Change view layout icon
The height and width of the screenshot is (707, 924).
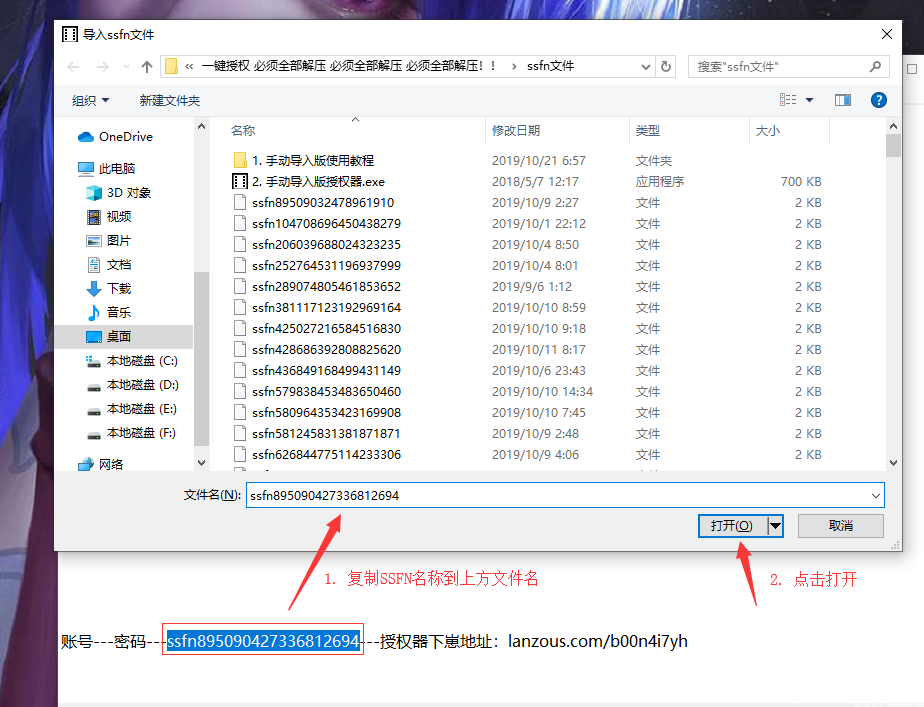788,100
